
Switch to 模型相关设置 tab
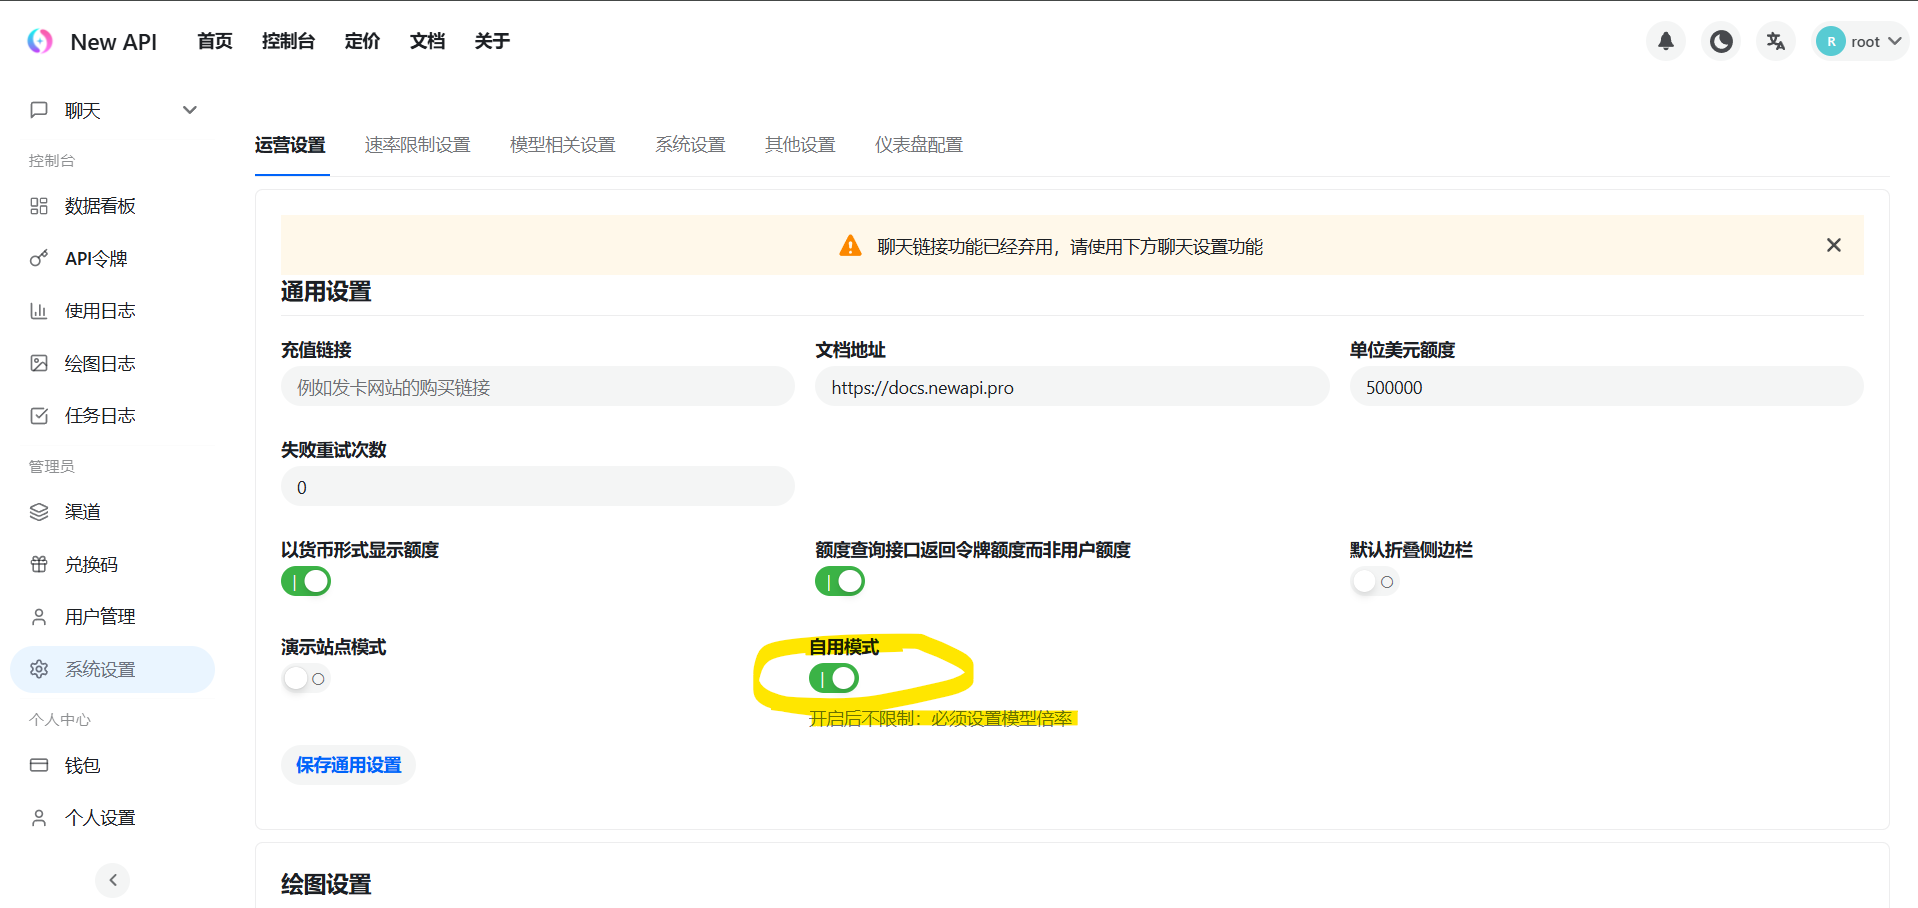pos(563,145)
